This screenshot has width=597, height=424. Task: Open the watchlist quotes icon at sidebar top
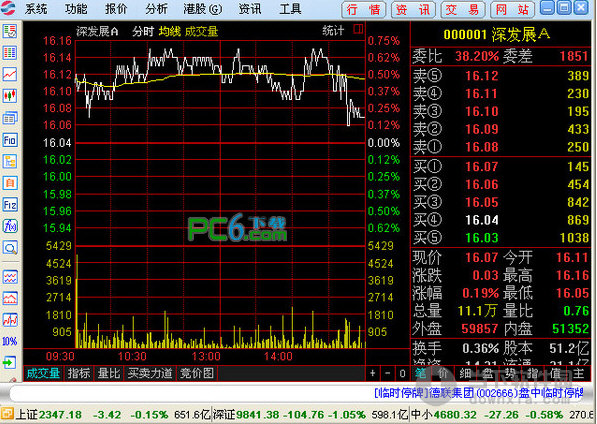click(10, 31)
